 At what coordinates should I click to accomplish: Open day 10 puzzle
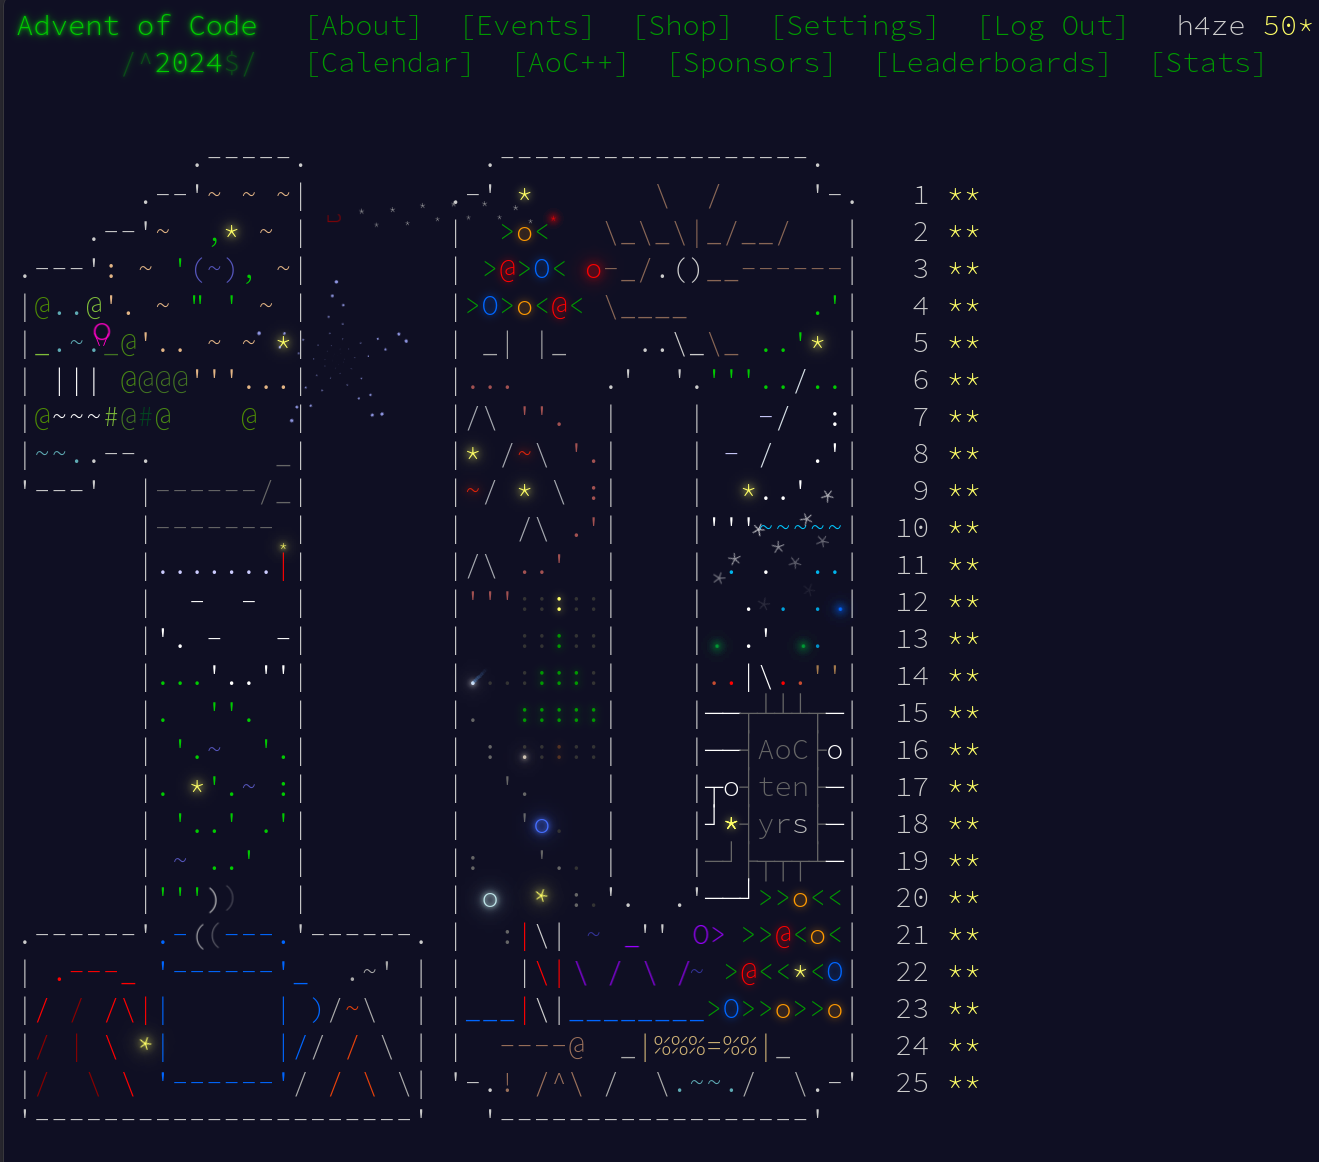click(x=913, y=528)
